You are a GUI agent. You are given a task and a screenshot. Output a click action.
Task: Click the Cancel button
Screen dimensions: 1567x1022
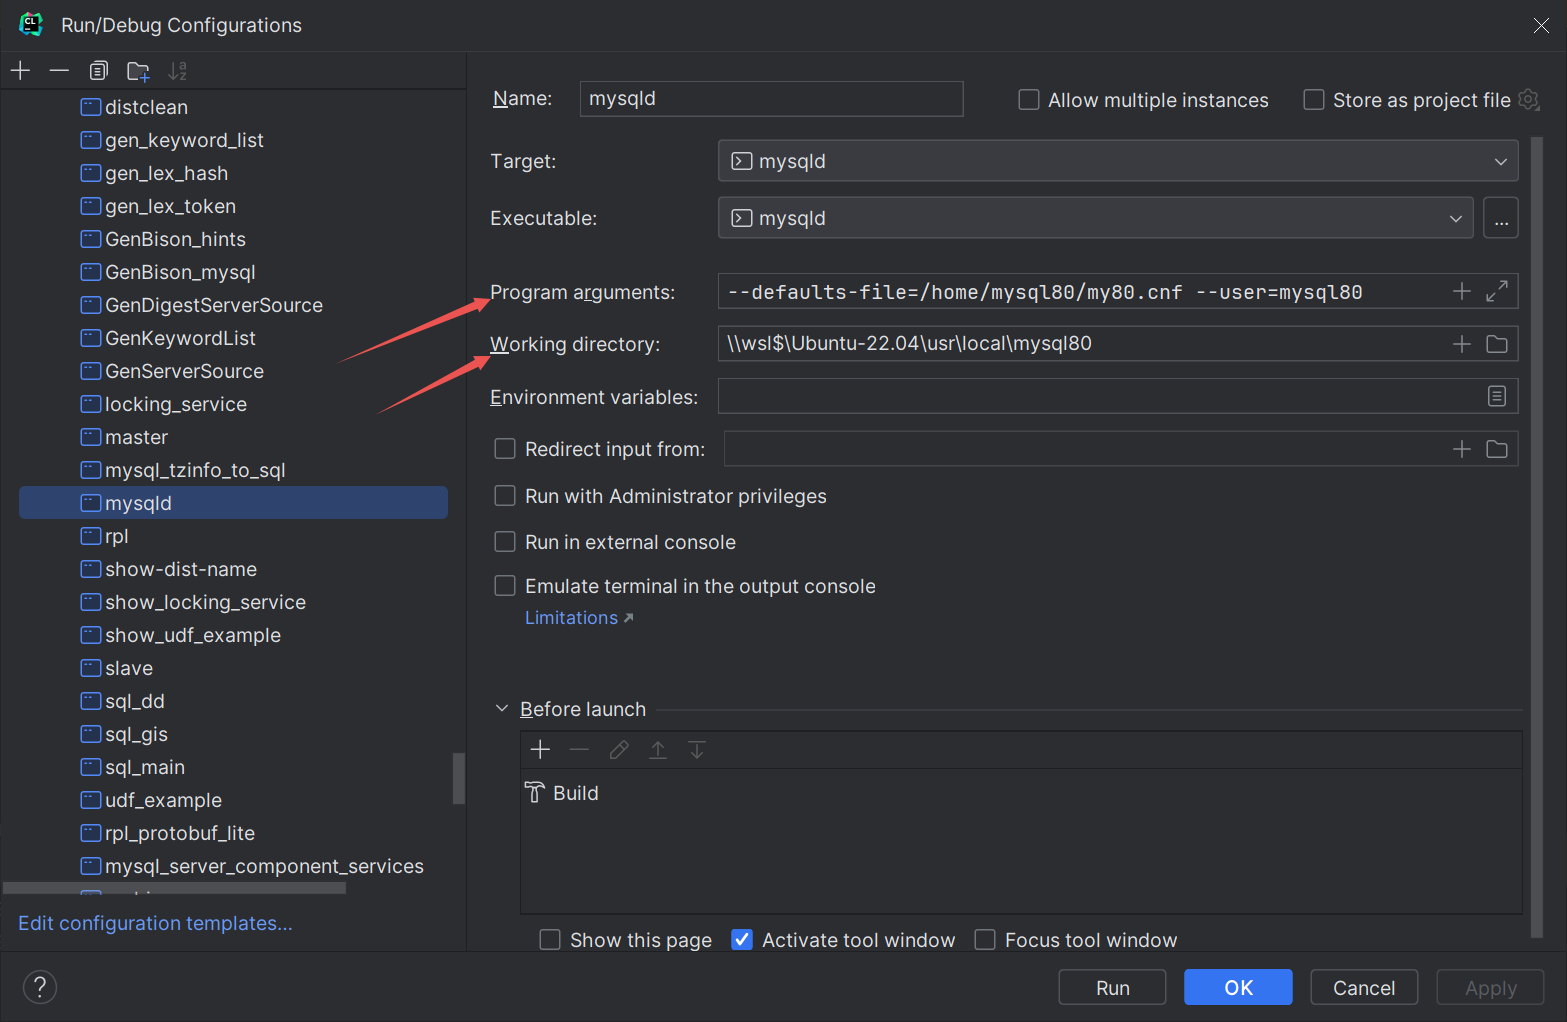(x=1364, y=988)
